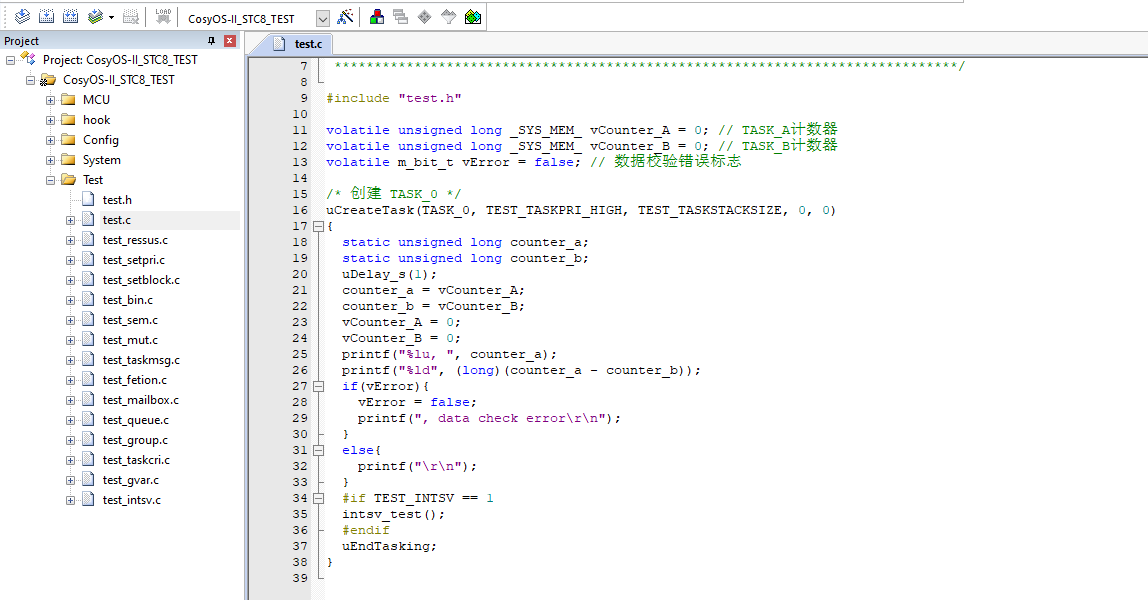
Task: Select test_queue.c in the project tree
Action: (x=136, y=420)
